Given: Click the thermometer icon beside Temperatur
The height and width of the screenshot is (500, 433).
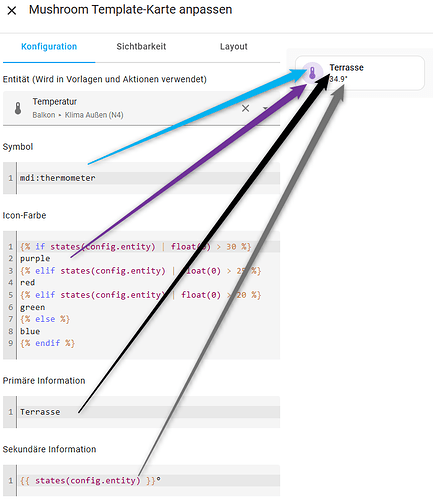Looking at the screenshot, I should (18, 108).
